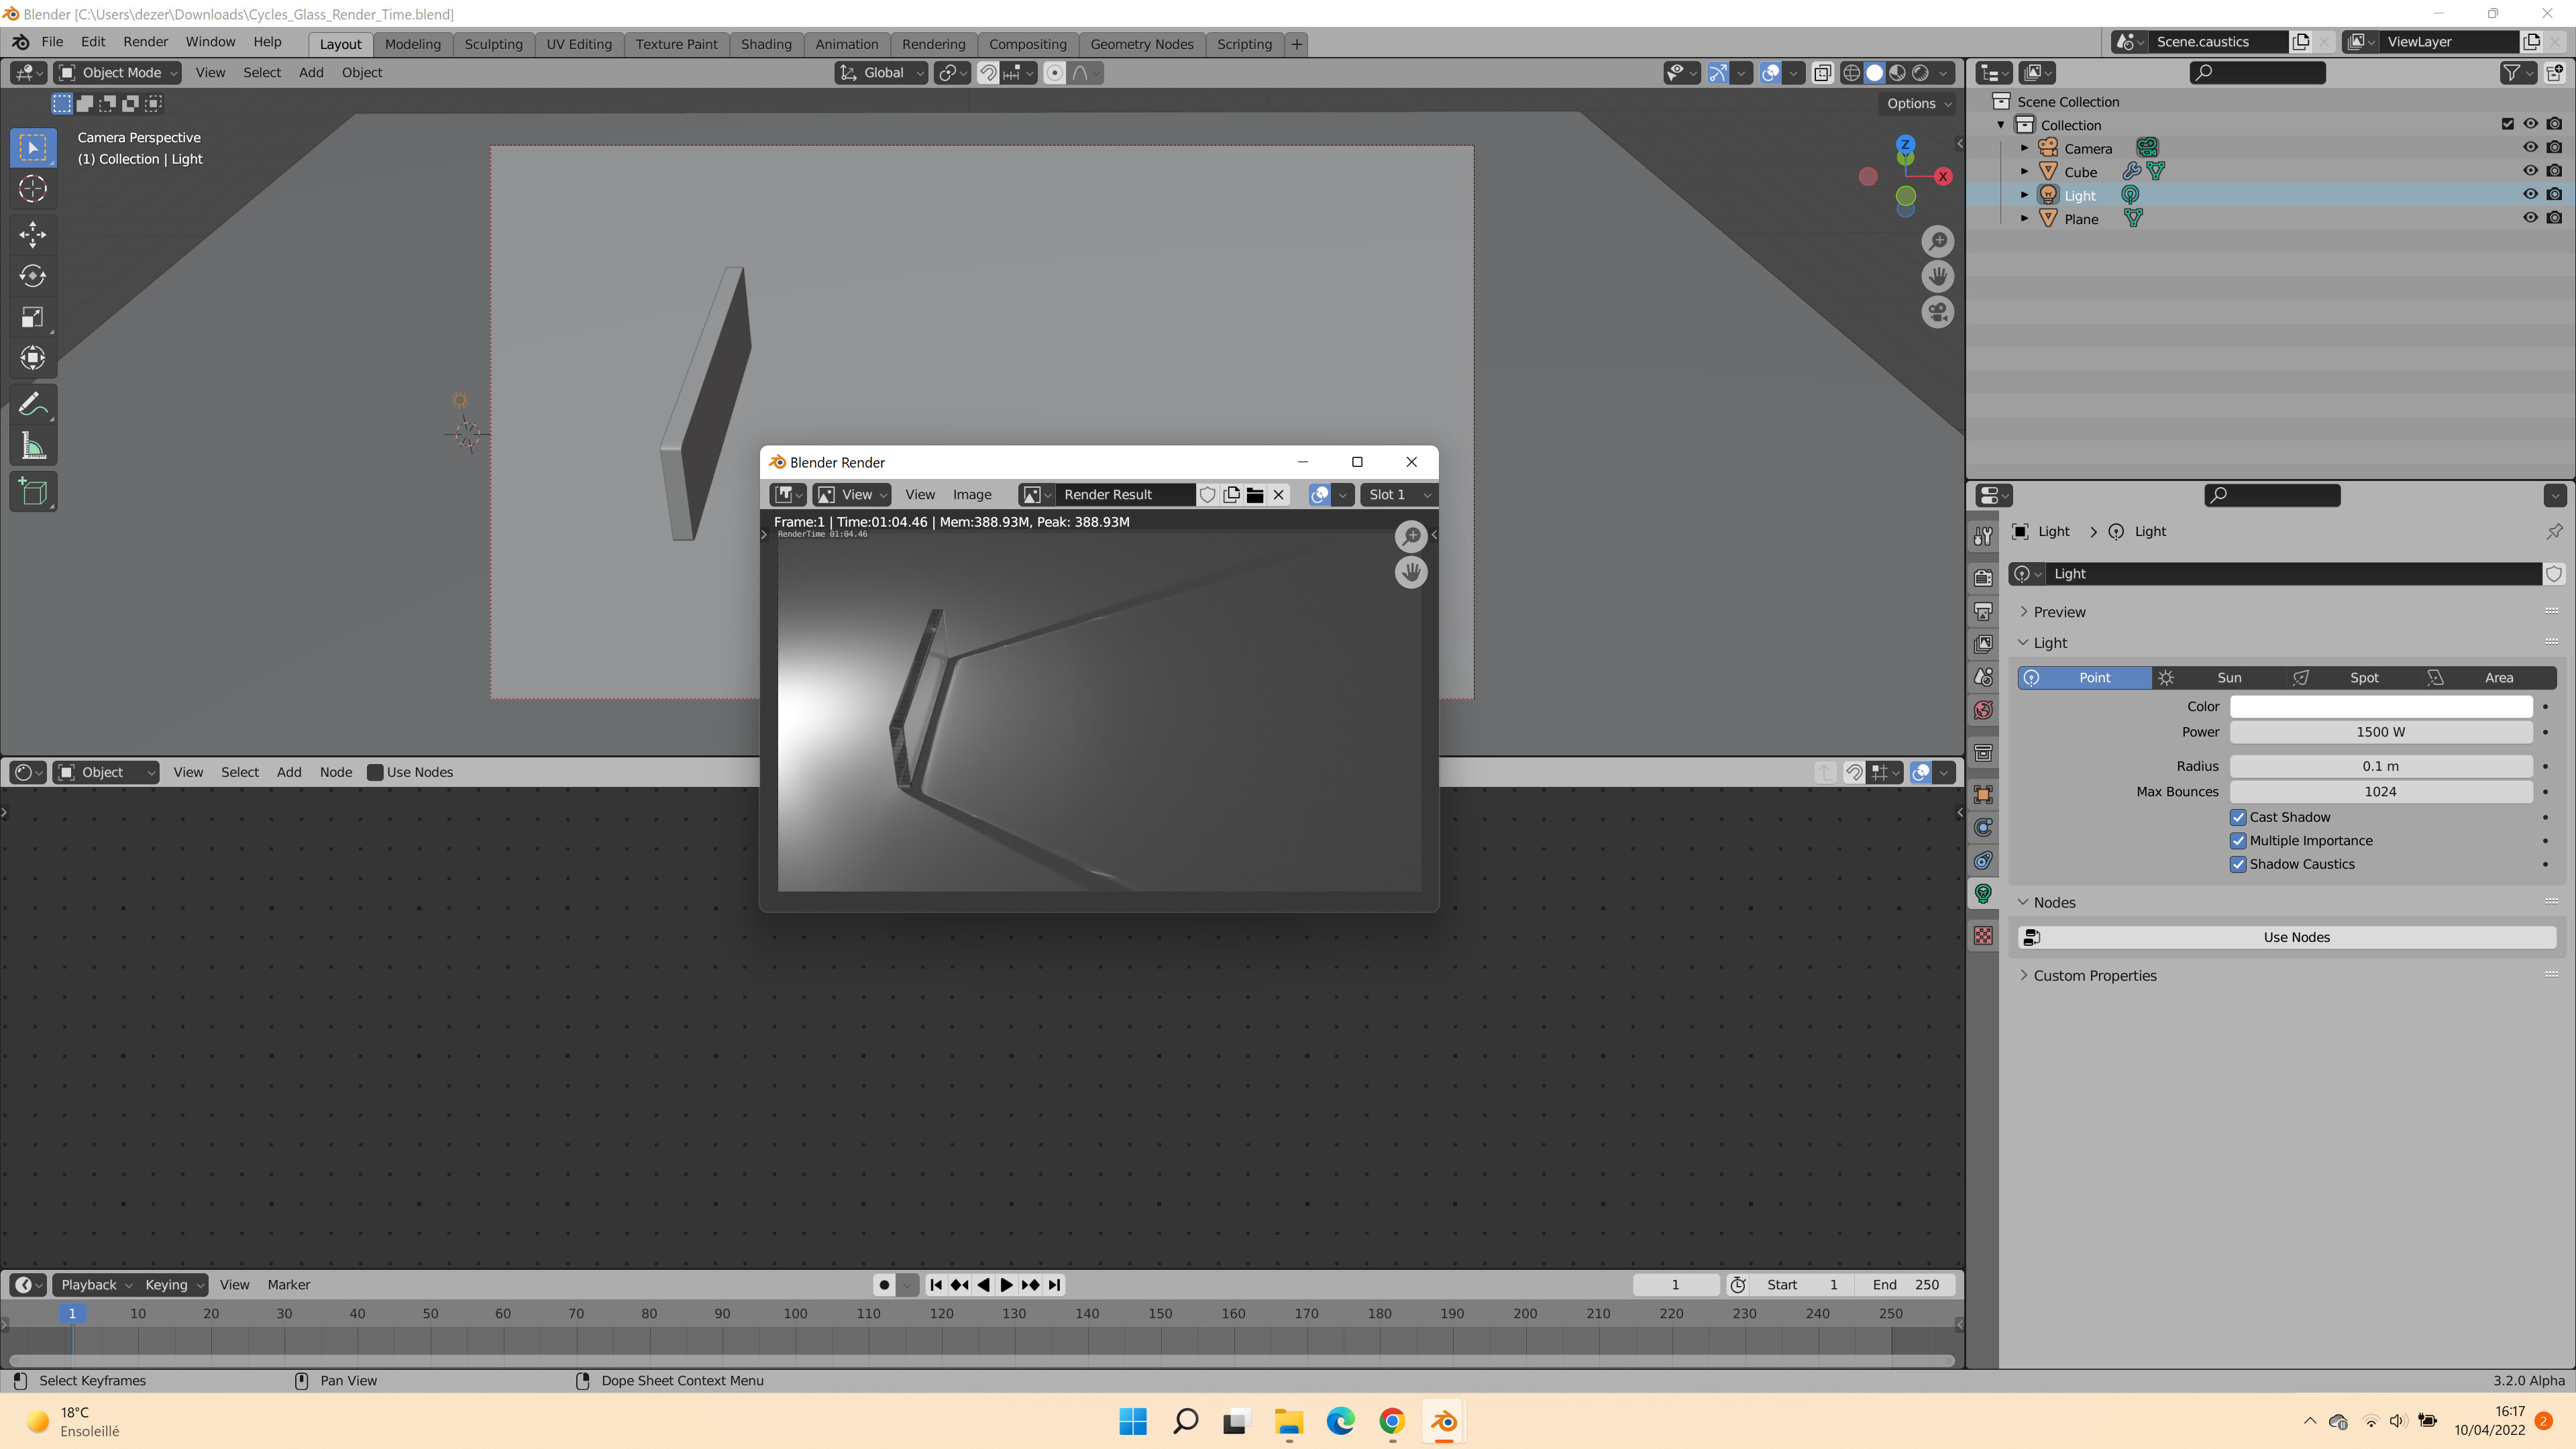2576x1449 pixels.
Task: Click the Use Nodes button in properties
Action: tap(2286, 937)
